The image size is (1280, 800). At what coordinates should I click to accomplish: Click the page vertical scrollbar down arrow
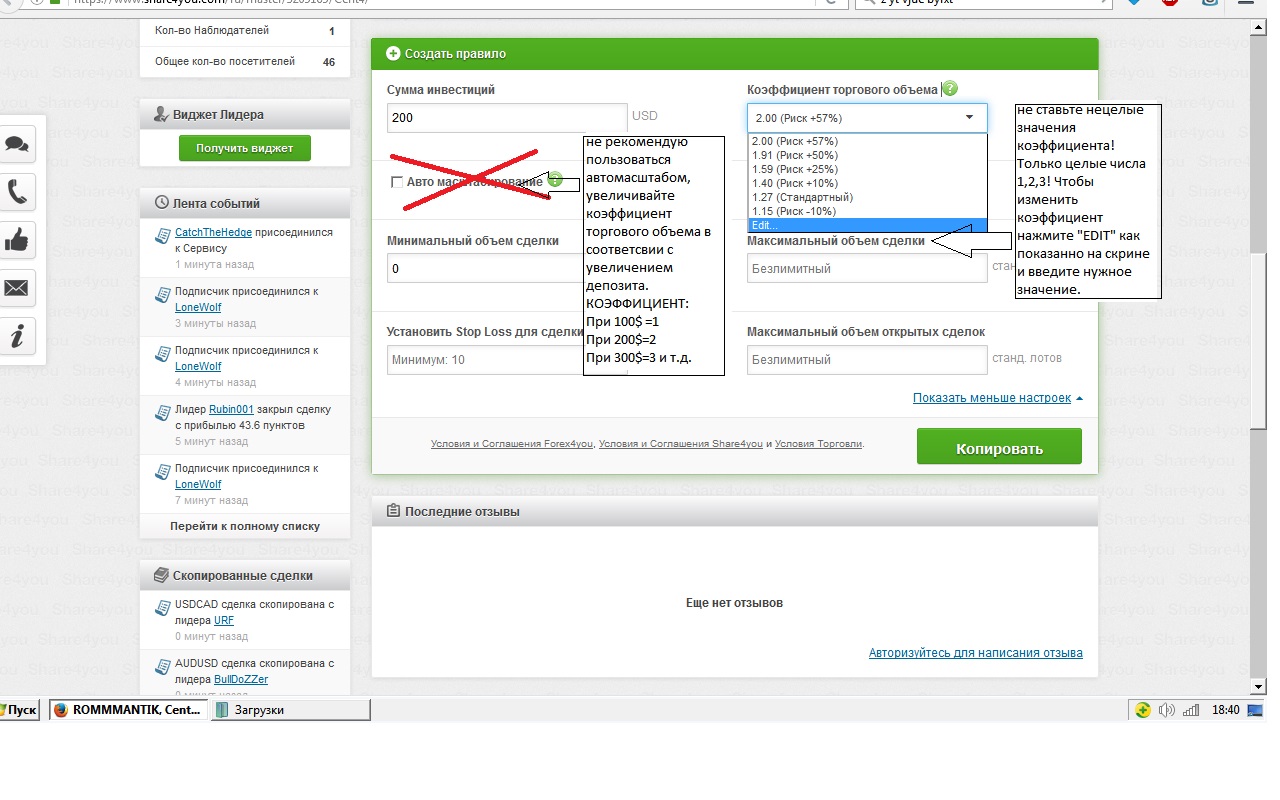pos(1258,687)
